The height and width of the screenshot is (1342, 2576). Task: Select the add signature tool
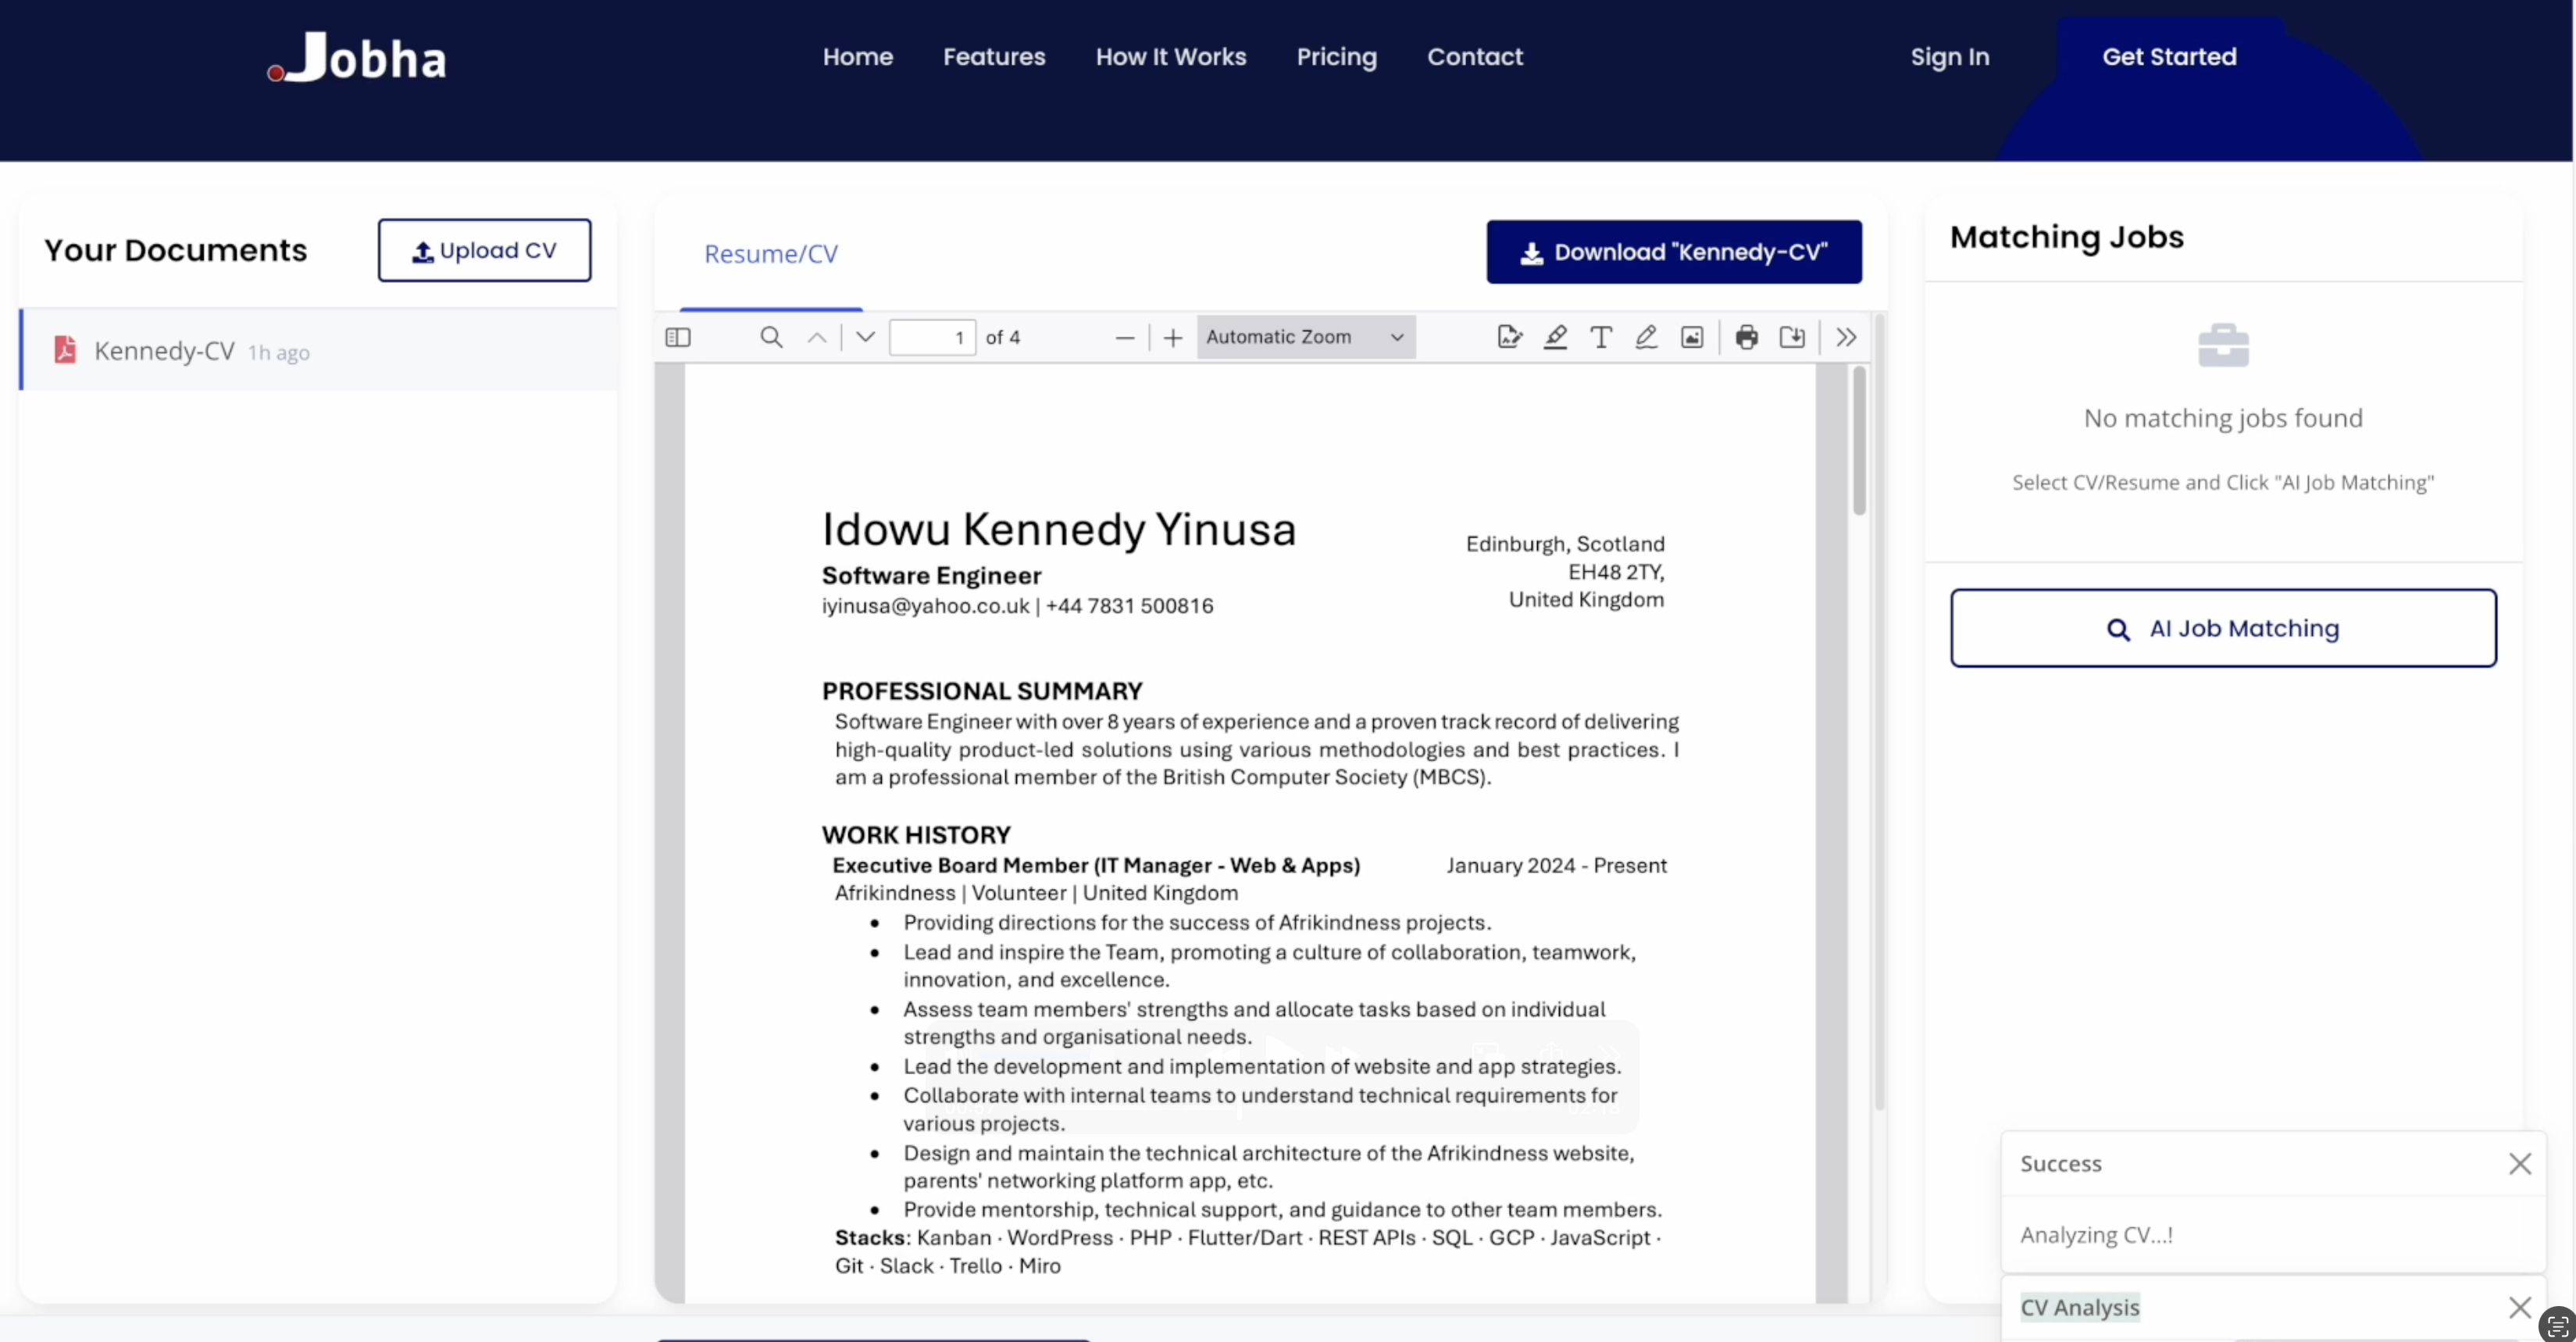pyautogui.click(x=1509, y=337)
